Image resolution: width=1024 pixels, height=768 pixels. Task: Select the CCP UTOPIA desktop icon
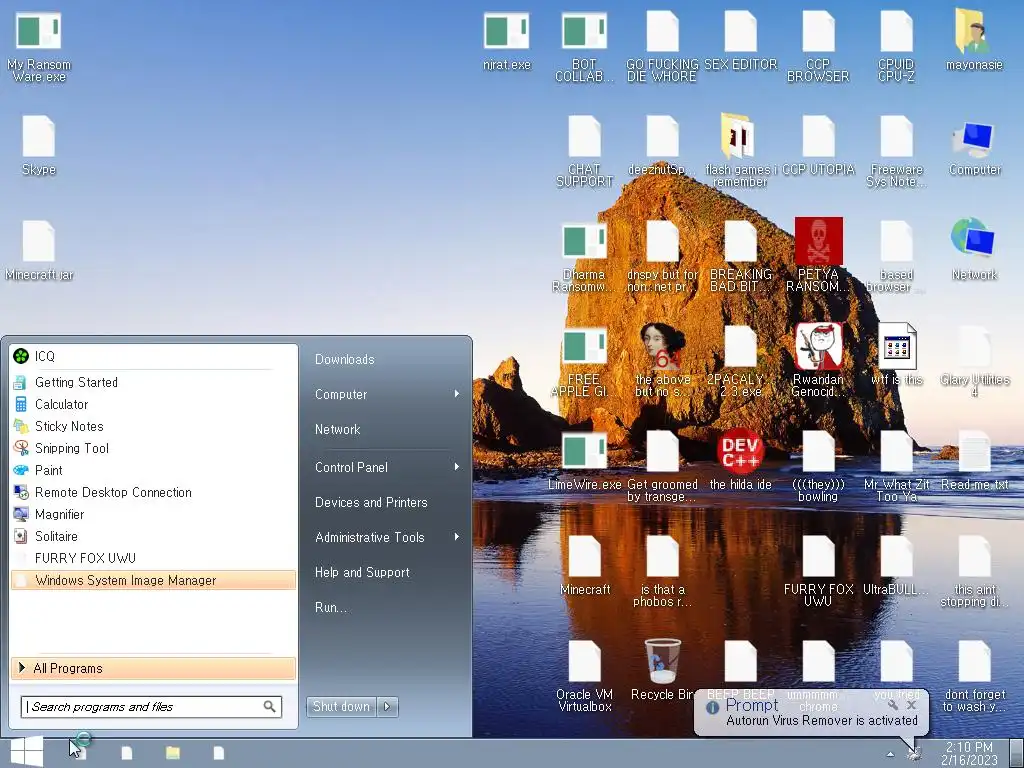click(x=818, y=145)
